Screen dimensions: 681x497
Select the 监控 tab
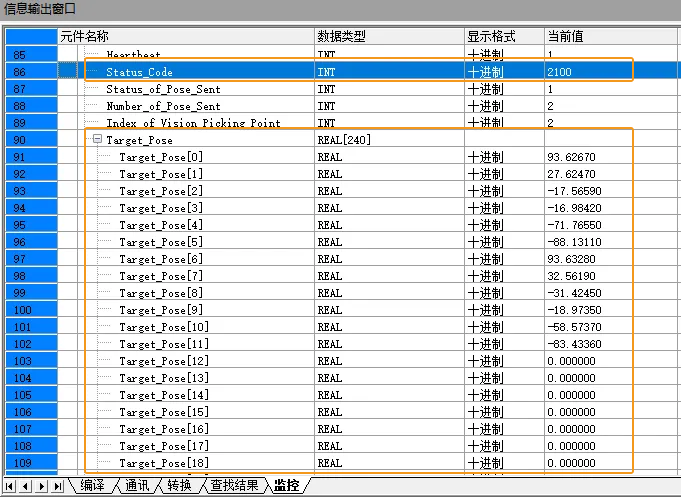(287, 485)
